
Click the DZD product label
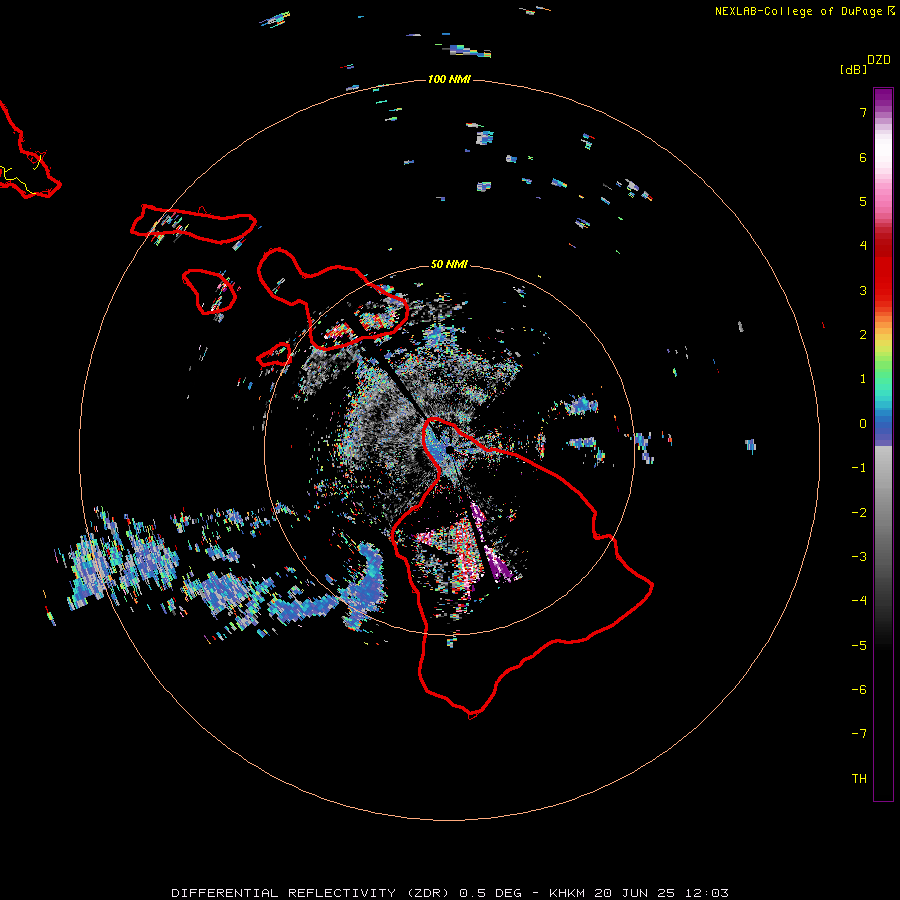pos(879,60)
